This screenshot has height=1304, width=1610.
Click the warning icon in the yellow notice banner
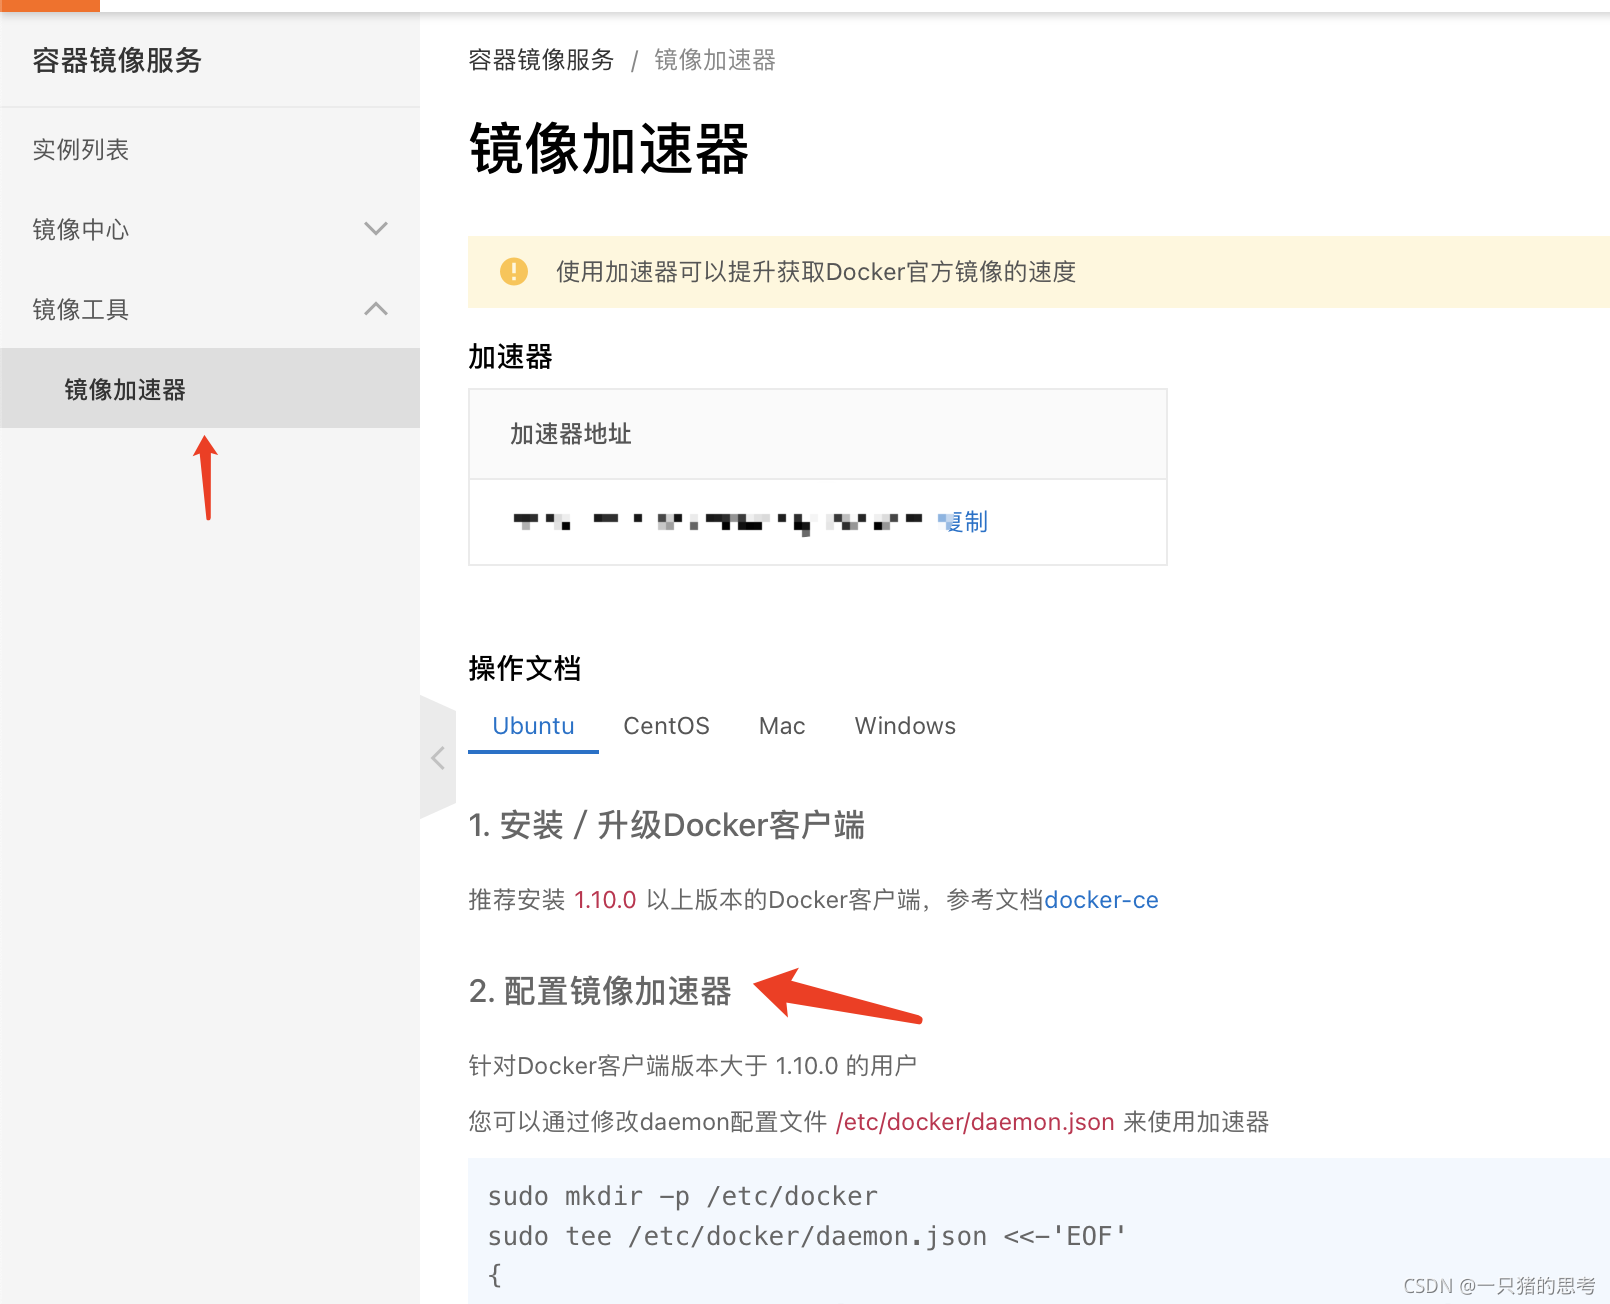pyautogui.click(x=514, y=271)
